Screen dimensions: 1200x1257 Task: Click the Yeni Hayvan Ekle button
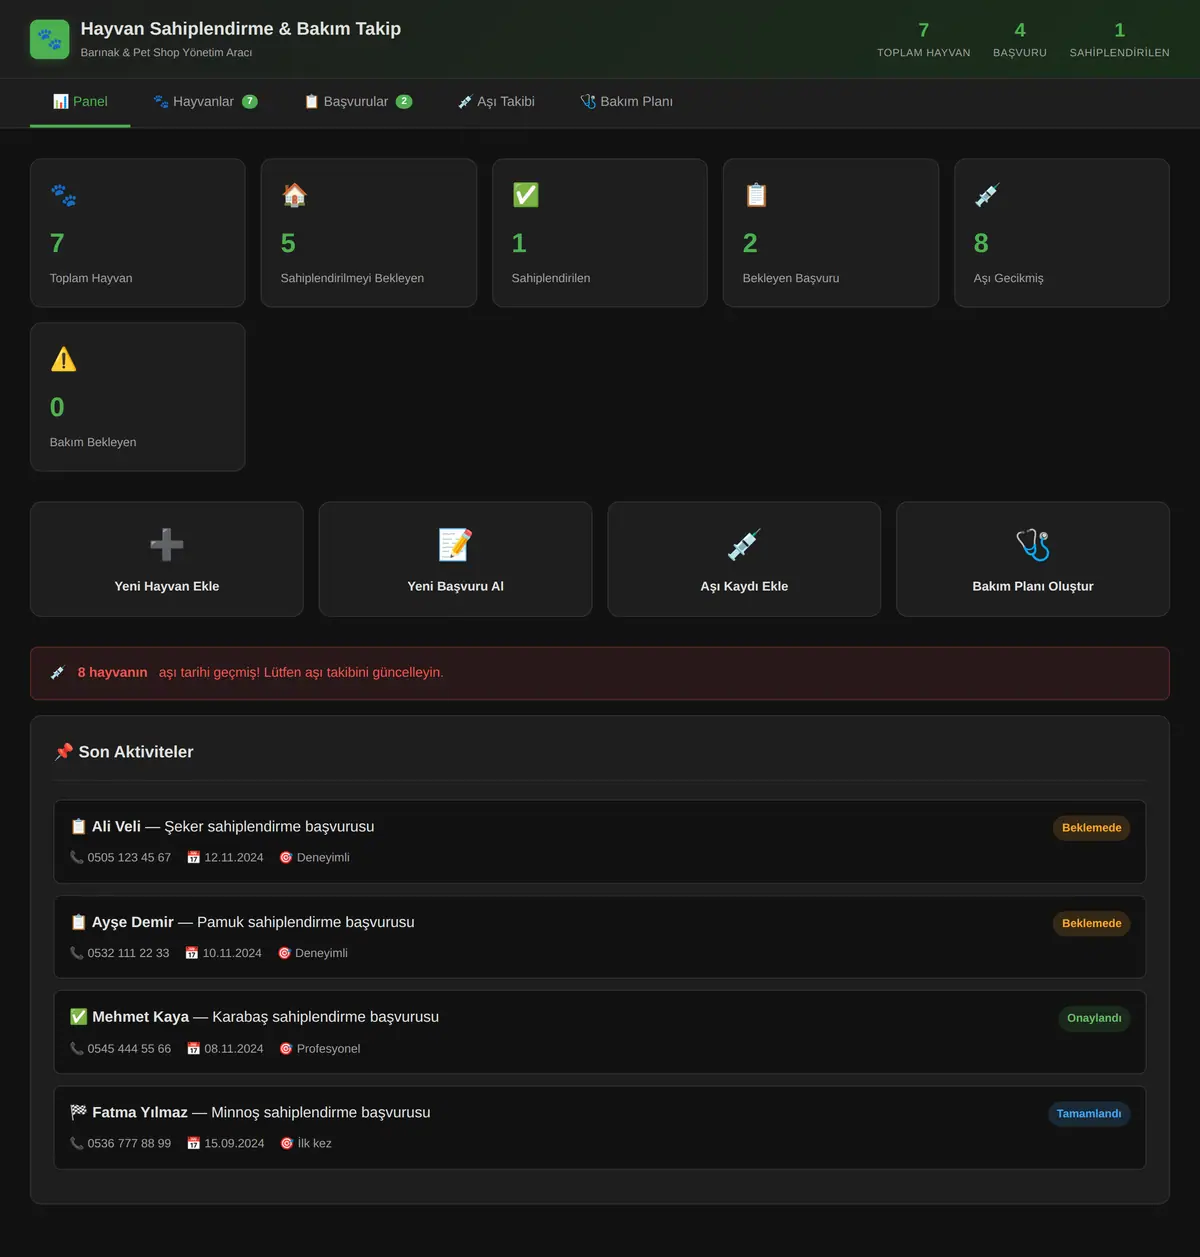[167, 559]
